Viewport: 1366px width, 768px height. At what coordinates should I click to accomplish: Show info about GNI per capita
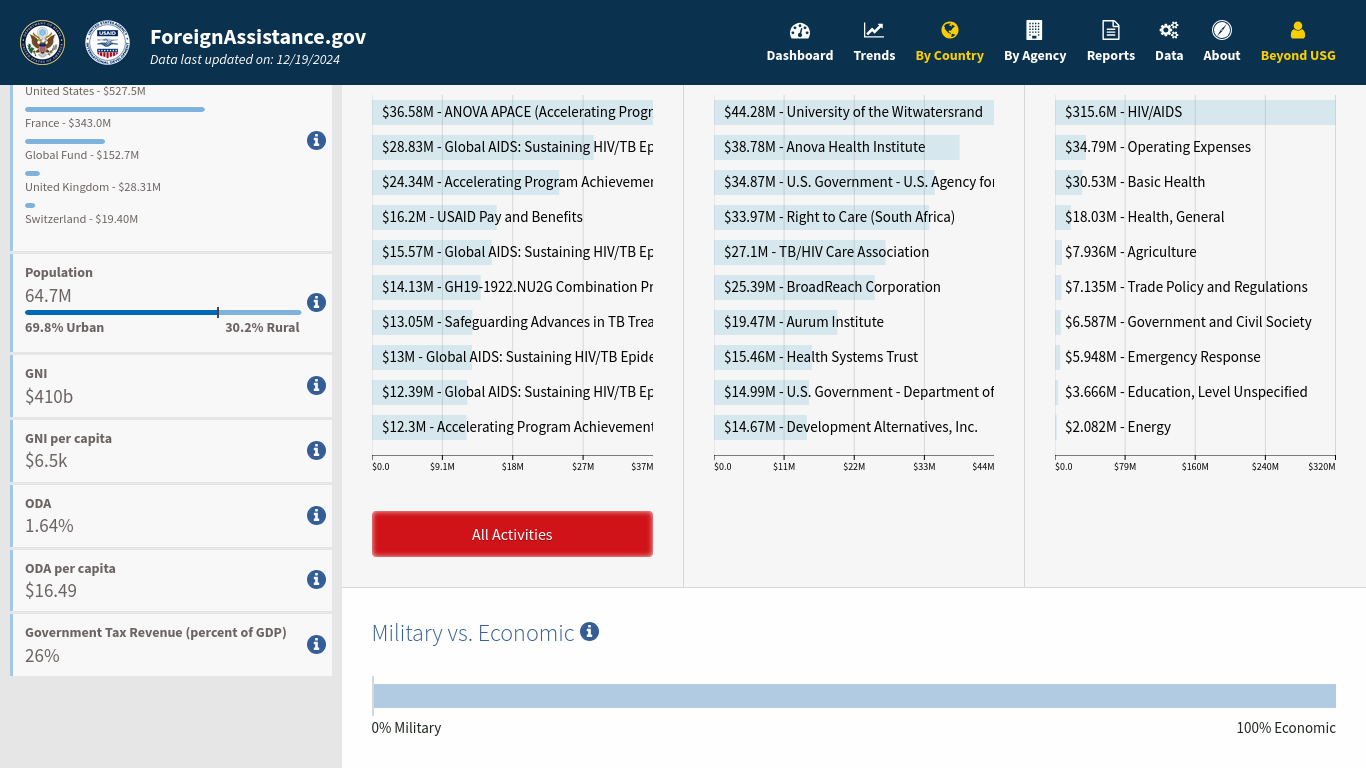tap(316, 450)
